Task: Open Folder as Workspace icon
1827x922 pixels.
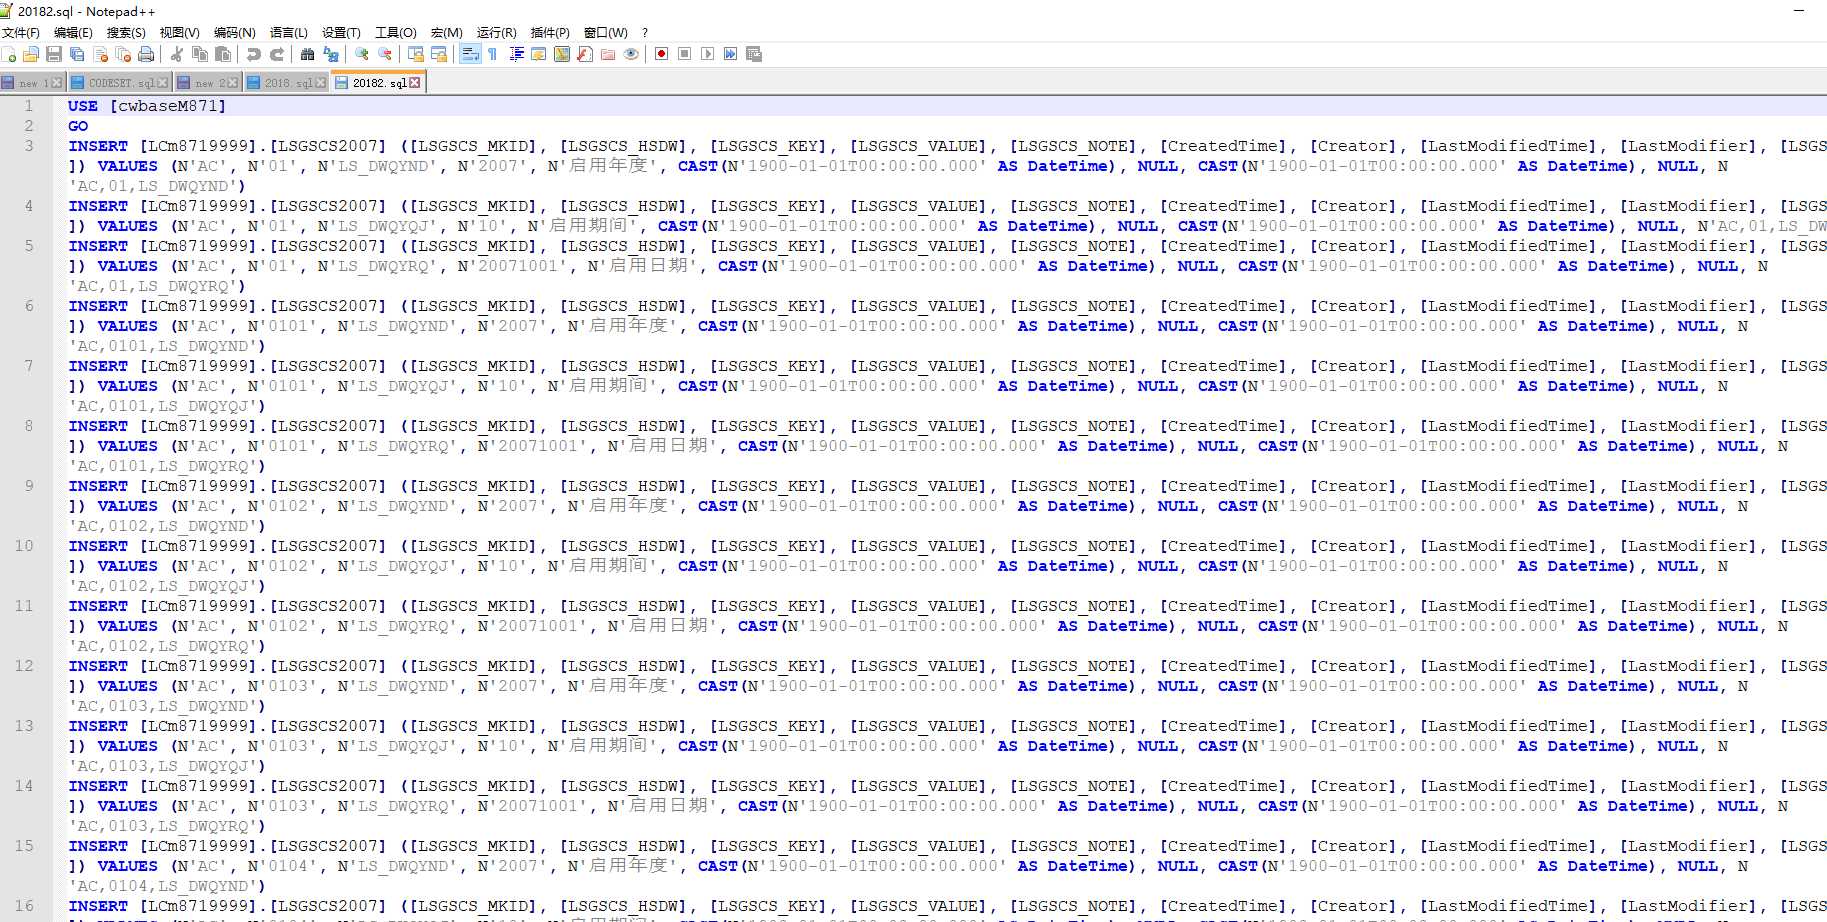Action: pyautogui.click(x=608, y=54)
